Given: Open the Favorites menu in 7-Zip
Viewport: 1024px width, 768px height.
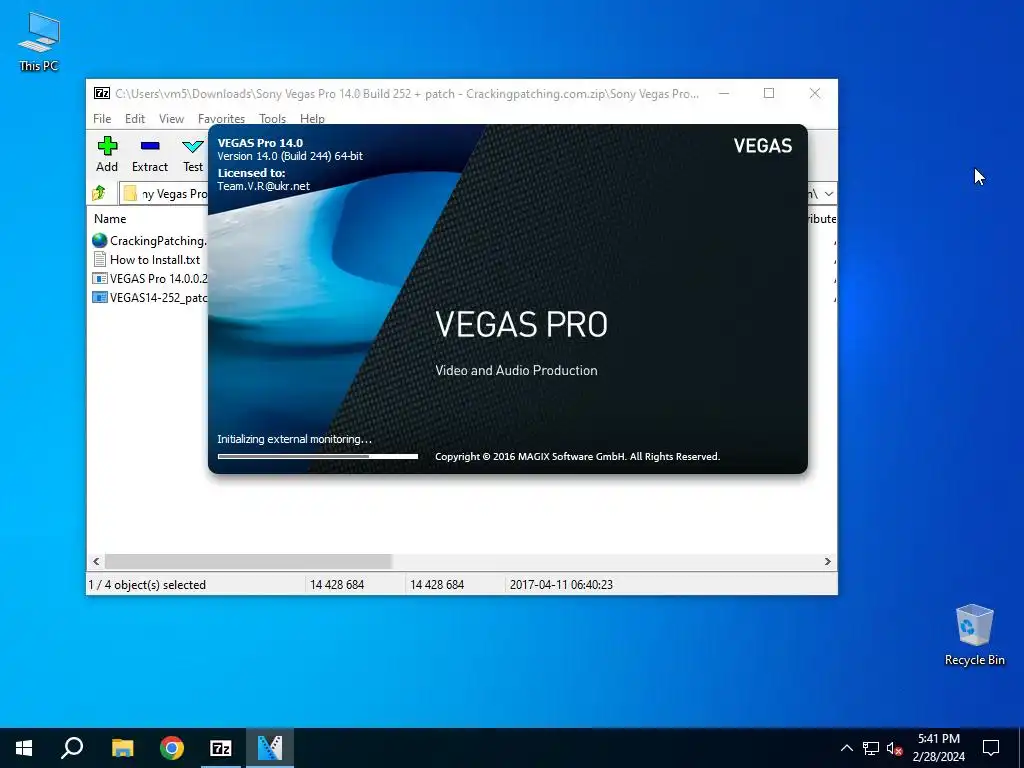Looking at the screenshot, I should (x=221, y=118).
